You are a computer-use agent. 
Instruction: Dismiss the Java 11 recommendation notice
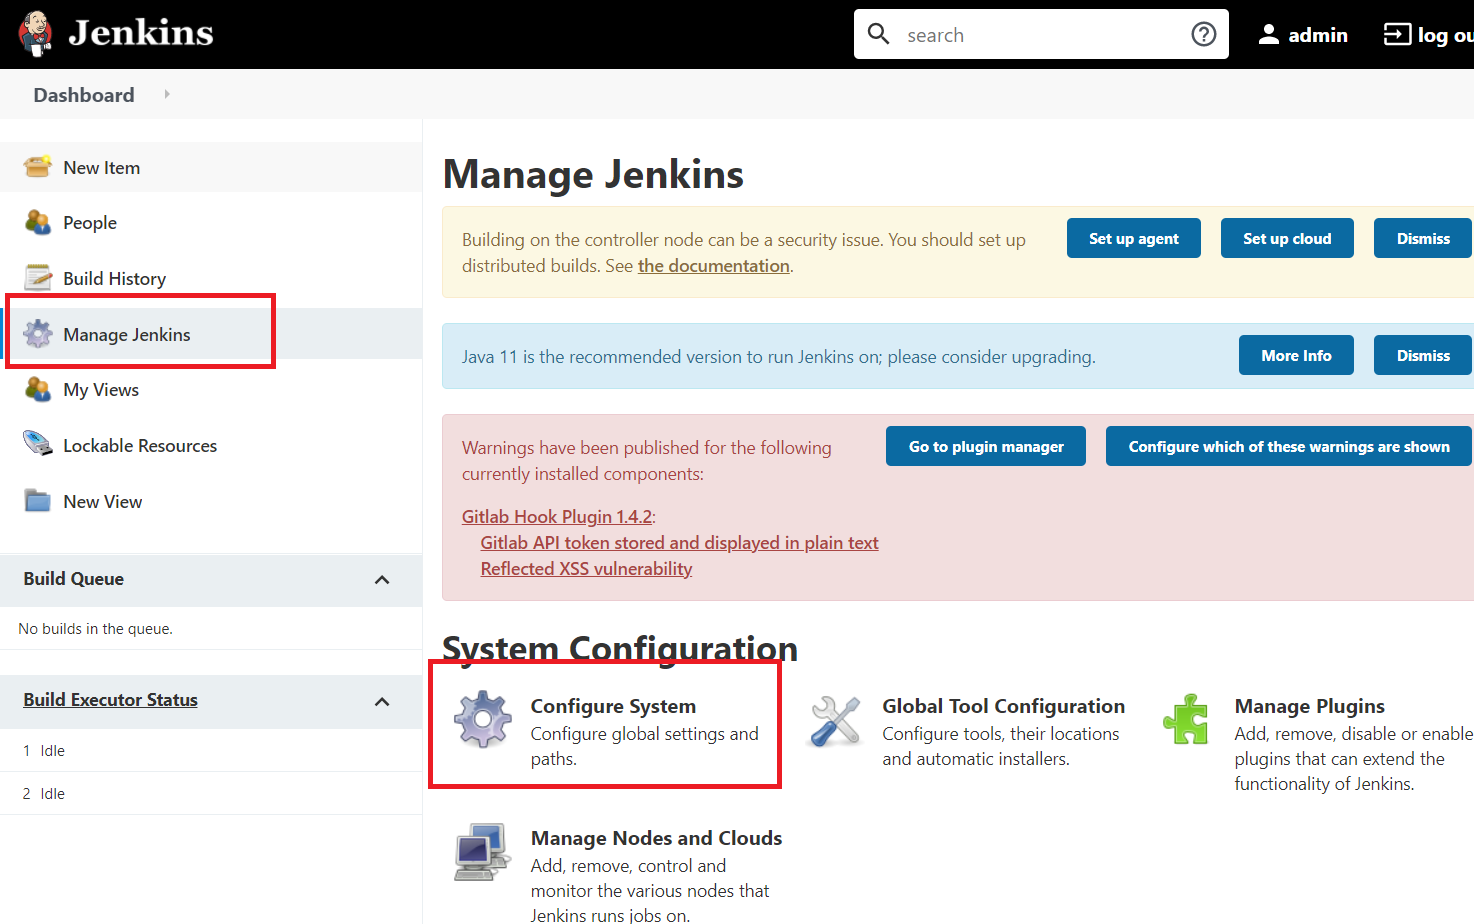tap(1423, 355)
